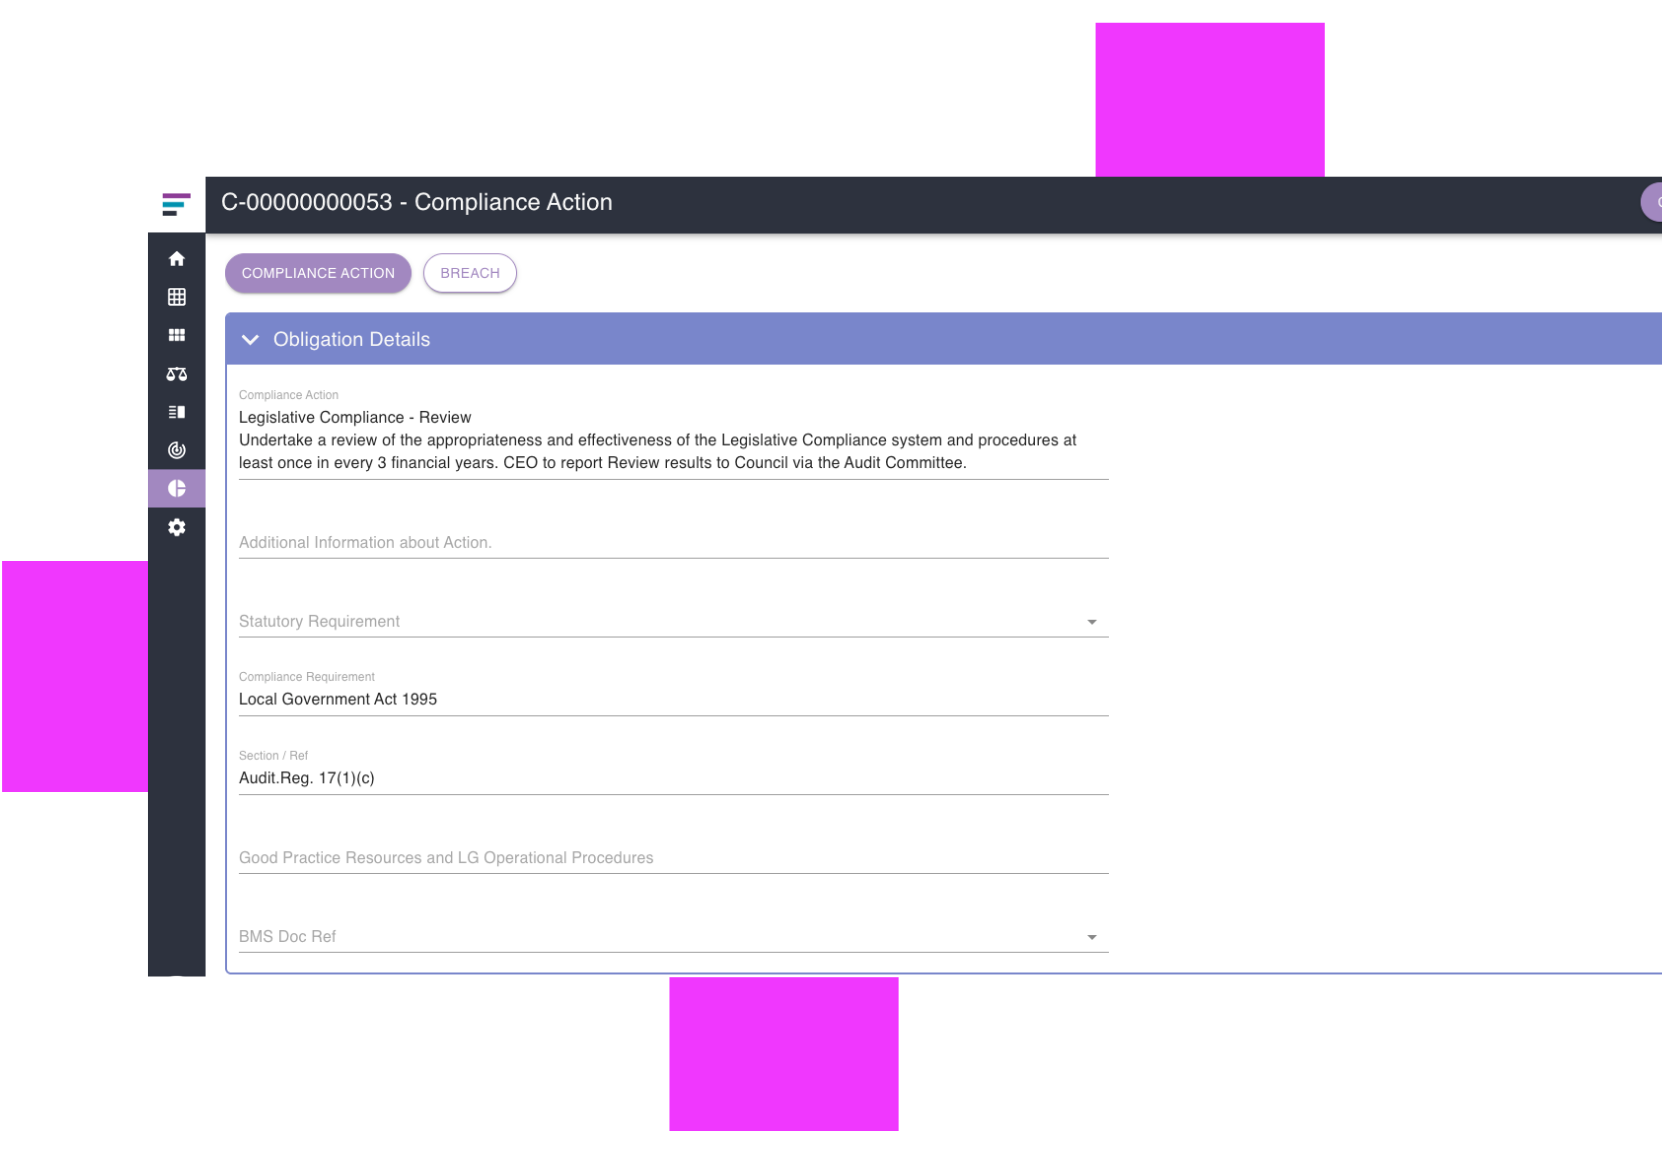Click the Compliance Action description text area
Viewport: 1662px width, 1168px height.
click(x=672, y=440)
